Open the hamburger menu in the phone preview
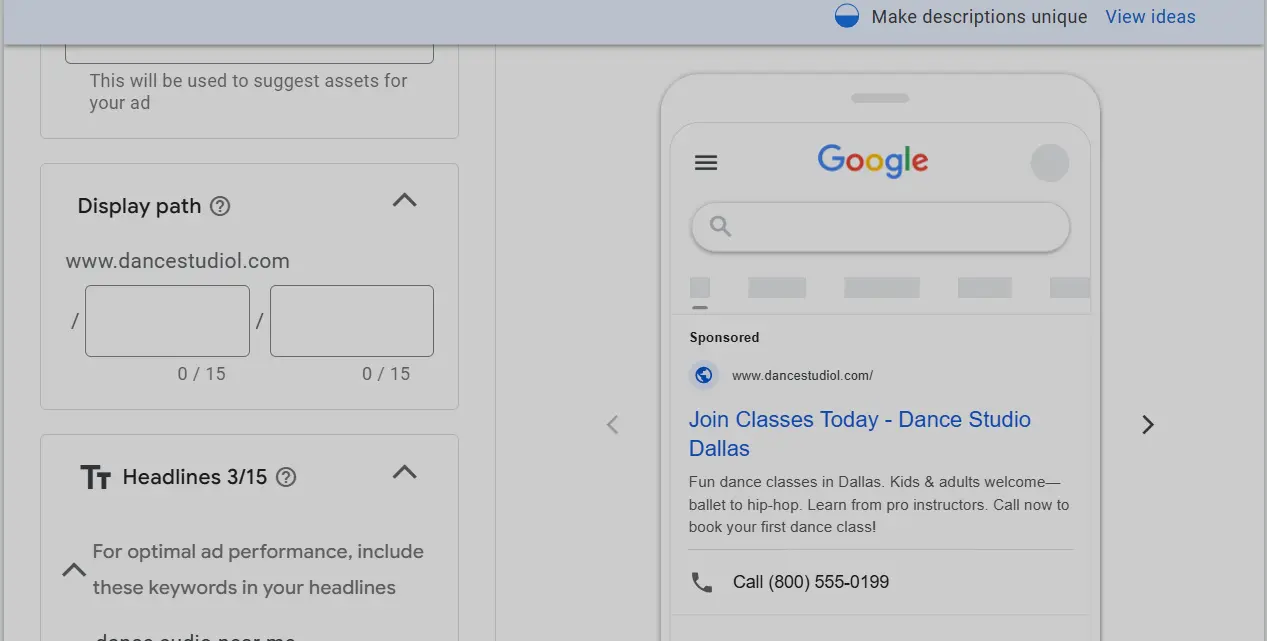 pos(705,162)
